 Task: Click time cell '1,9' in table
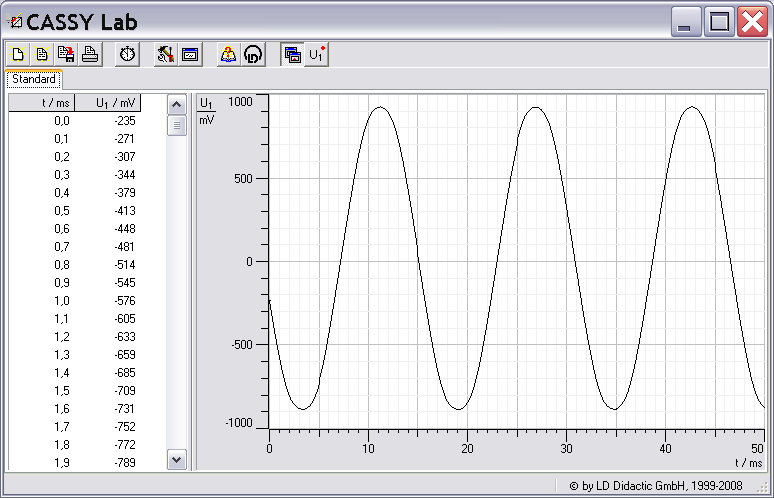62,463
